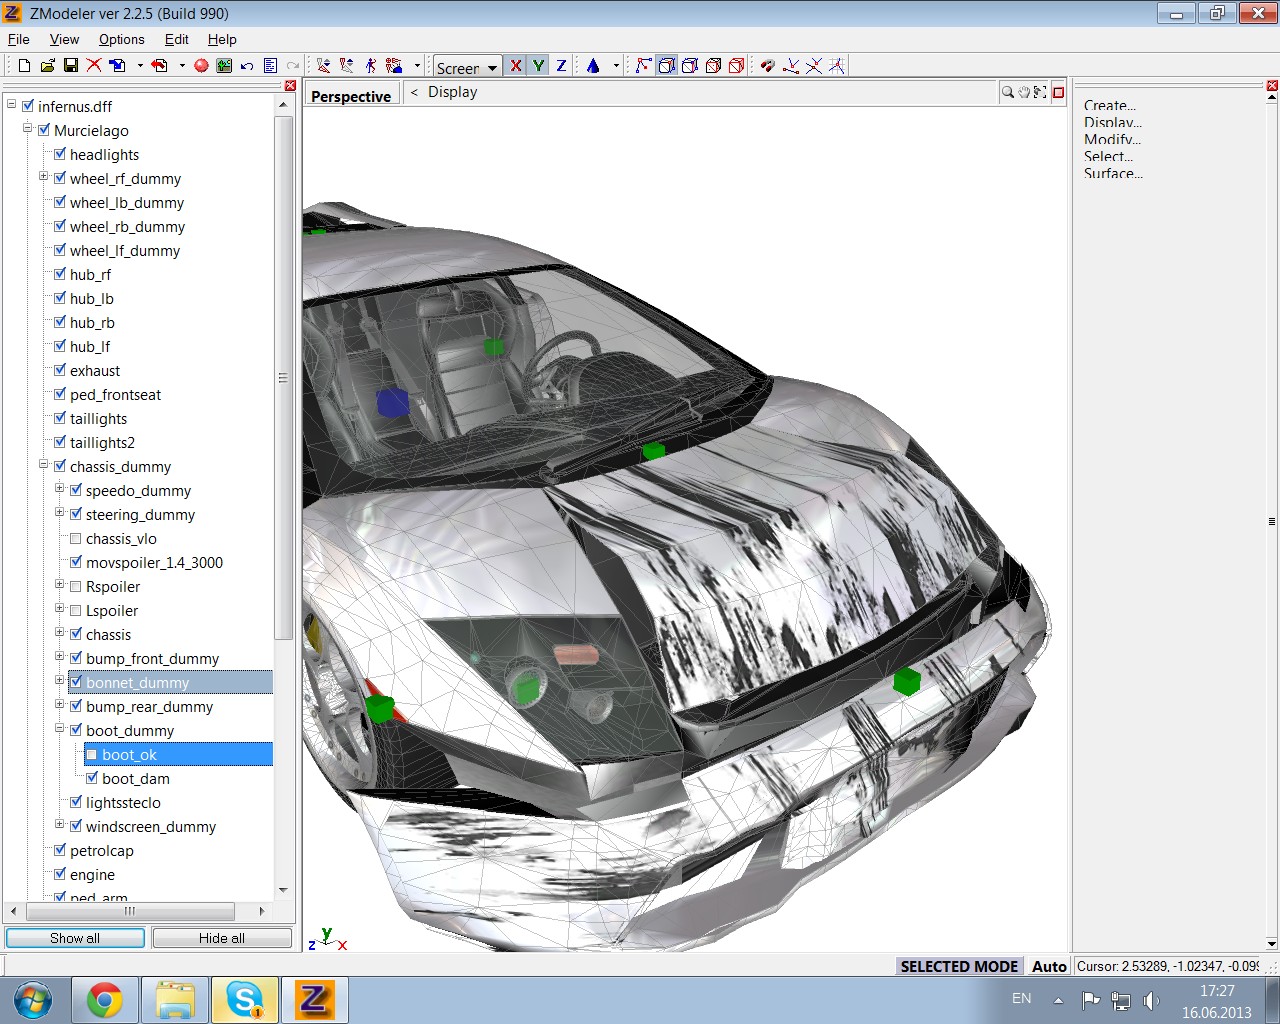
Task: Click the document properties toolbar icon
Action: (x=270, y=66)
